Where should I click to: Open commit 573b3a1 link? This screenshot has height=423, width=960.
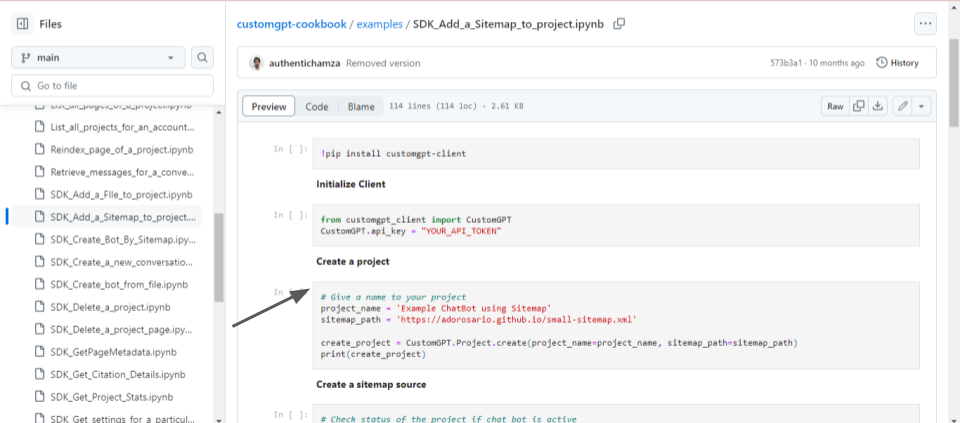coord(786,63)
